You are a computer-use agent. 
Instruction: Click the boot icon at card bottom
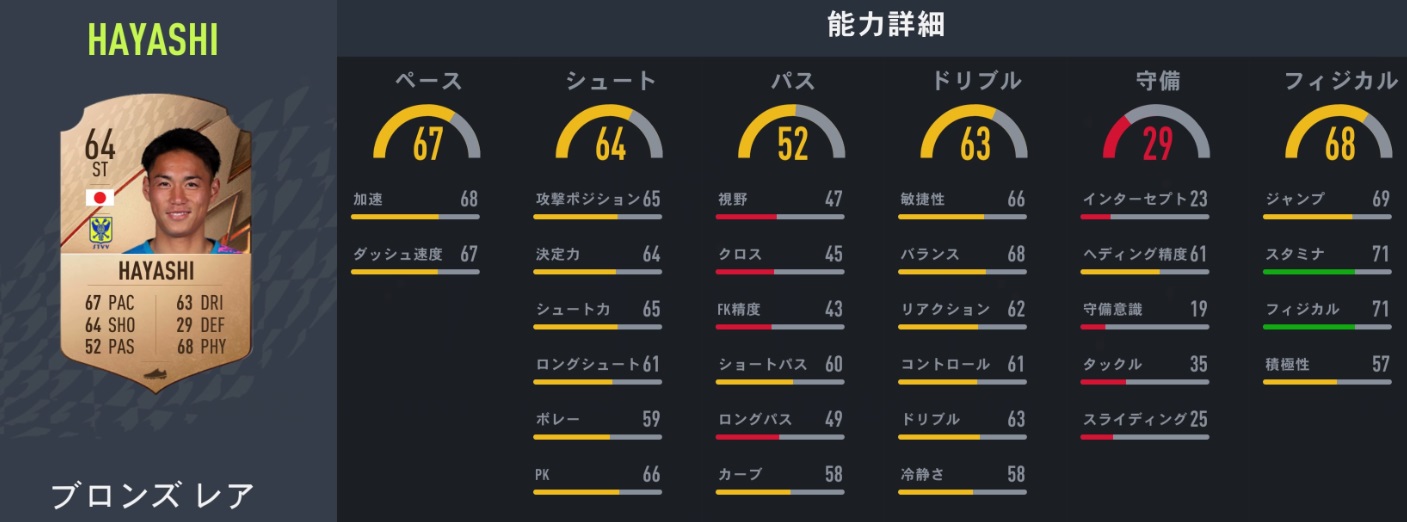tap(153, 376)
